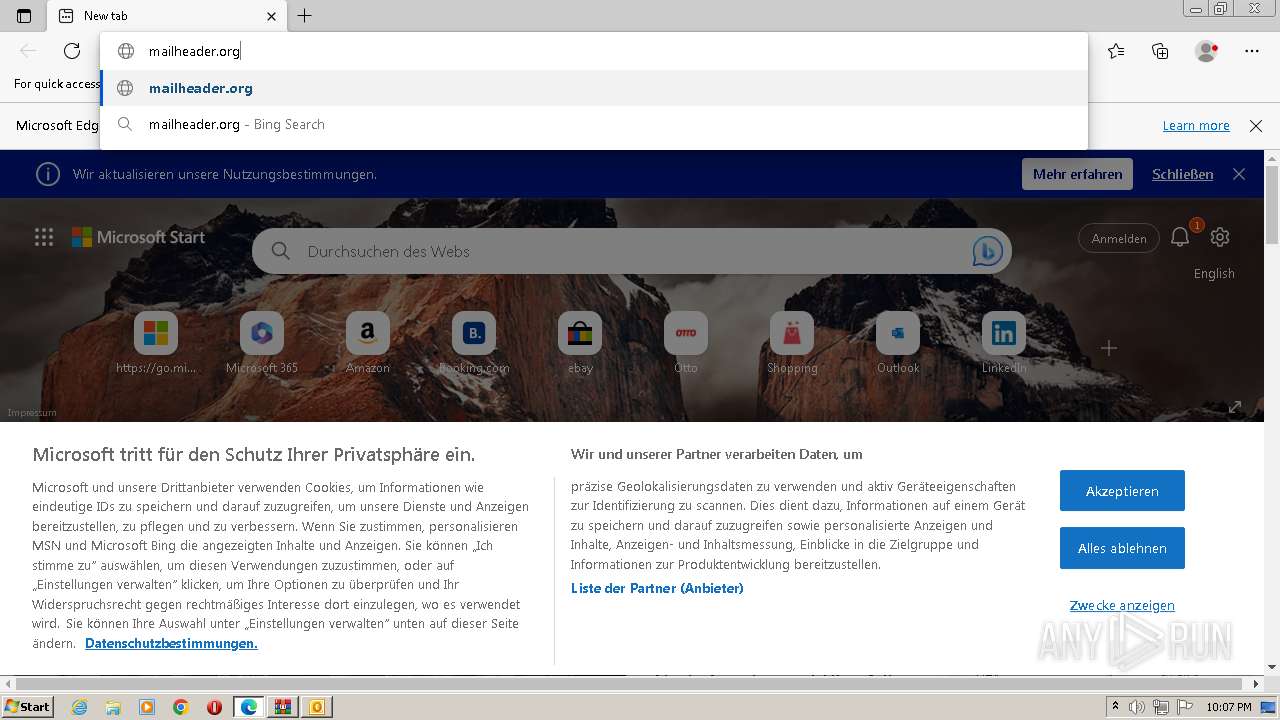Open the Datenschutzbestimmungen link
This screenshot has width=1280, height=720.
(x=171, y=643)
